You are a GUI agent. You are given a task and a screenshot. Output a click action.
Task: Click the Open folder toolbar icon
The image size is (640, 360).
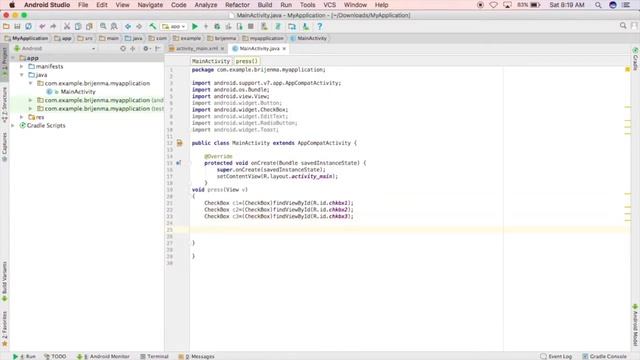coord(6,27)
